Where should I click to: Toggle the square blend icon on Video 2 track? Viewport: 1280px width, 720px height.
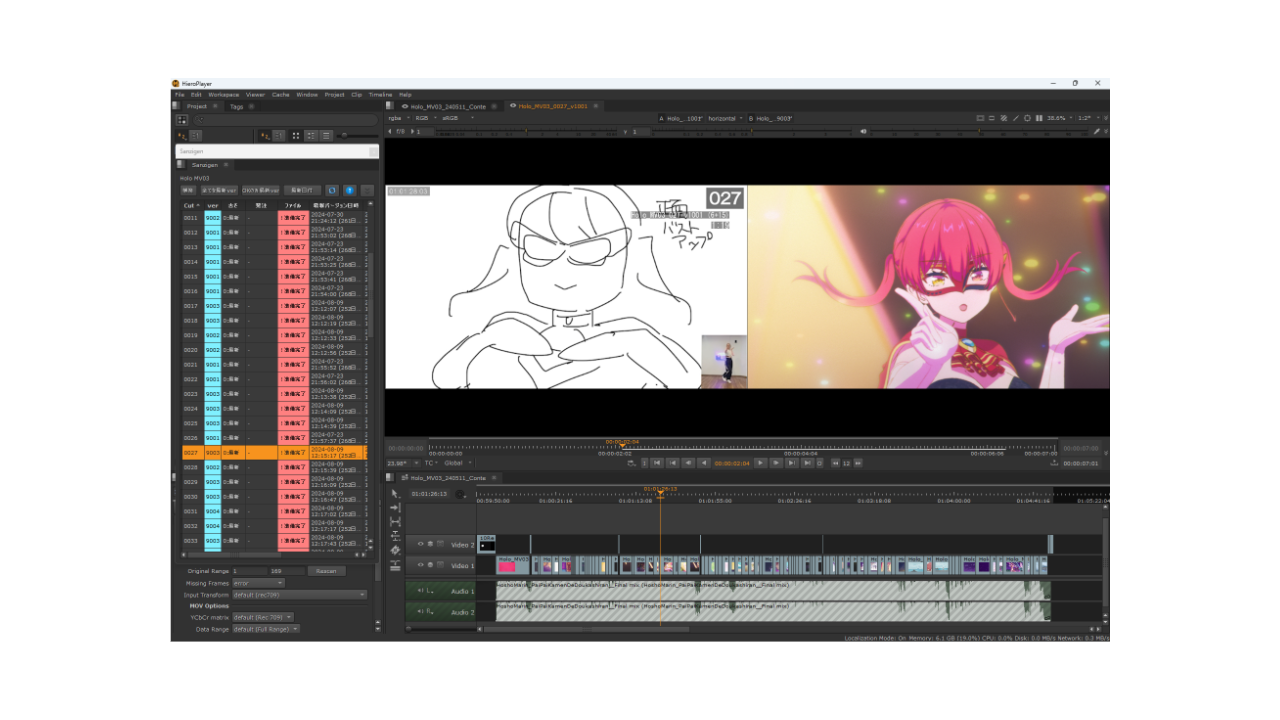click(440, 545)
